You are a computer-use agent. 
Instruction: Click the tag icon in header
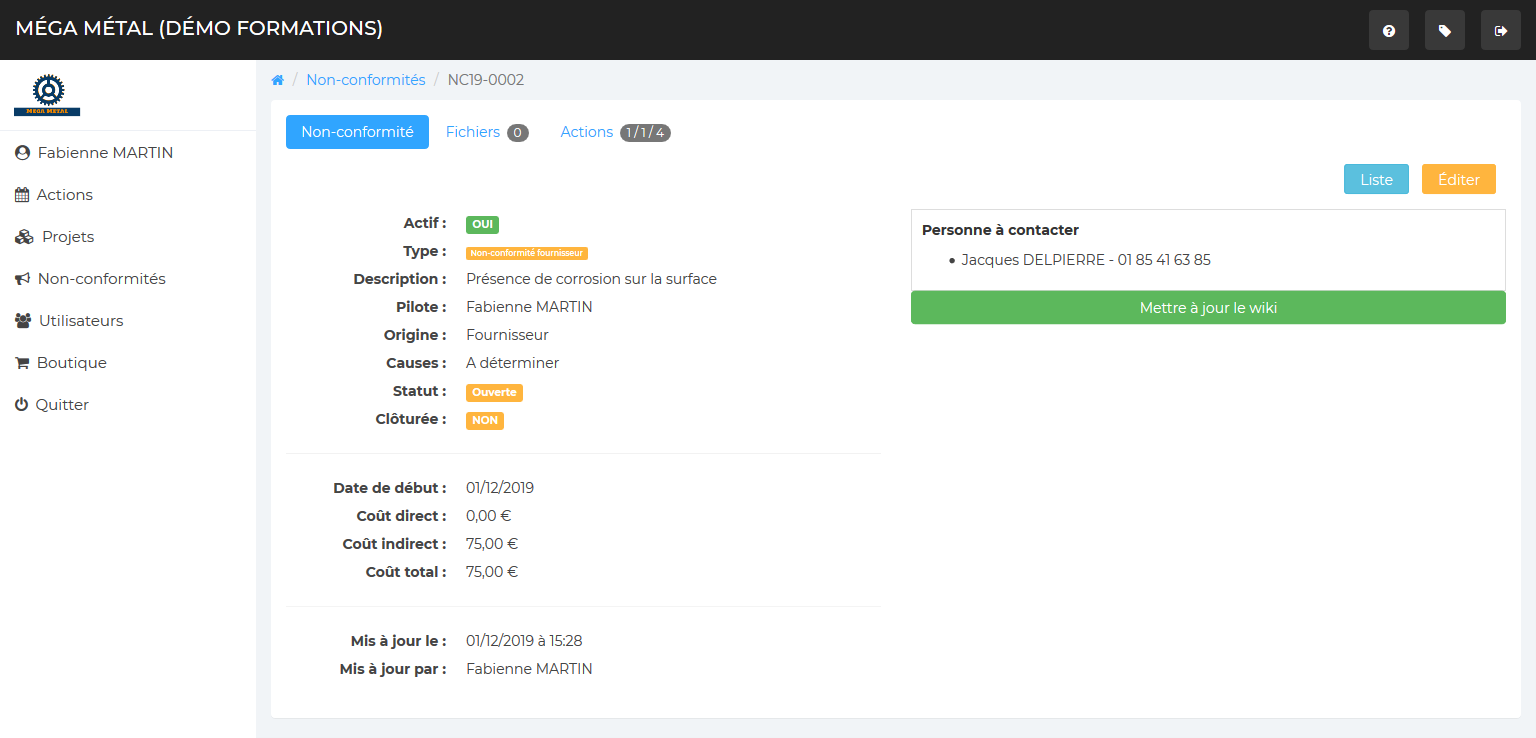point(1444,31)
